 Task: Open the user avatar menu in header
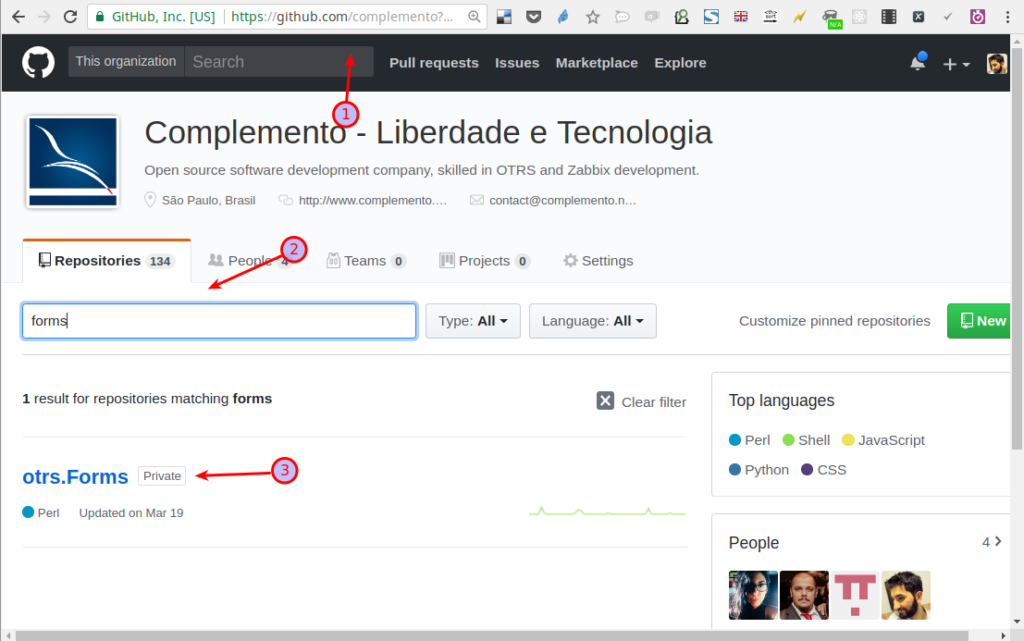[997, 63]
